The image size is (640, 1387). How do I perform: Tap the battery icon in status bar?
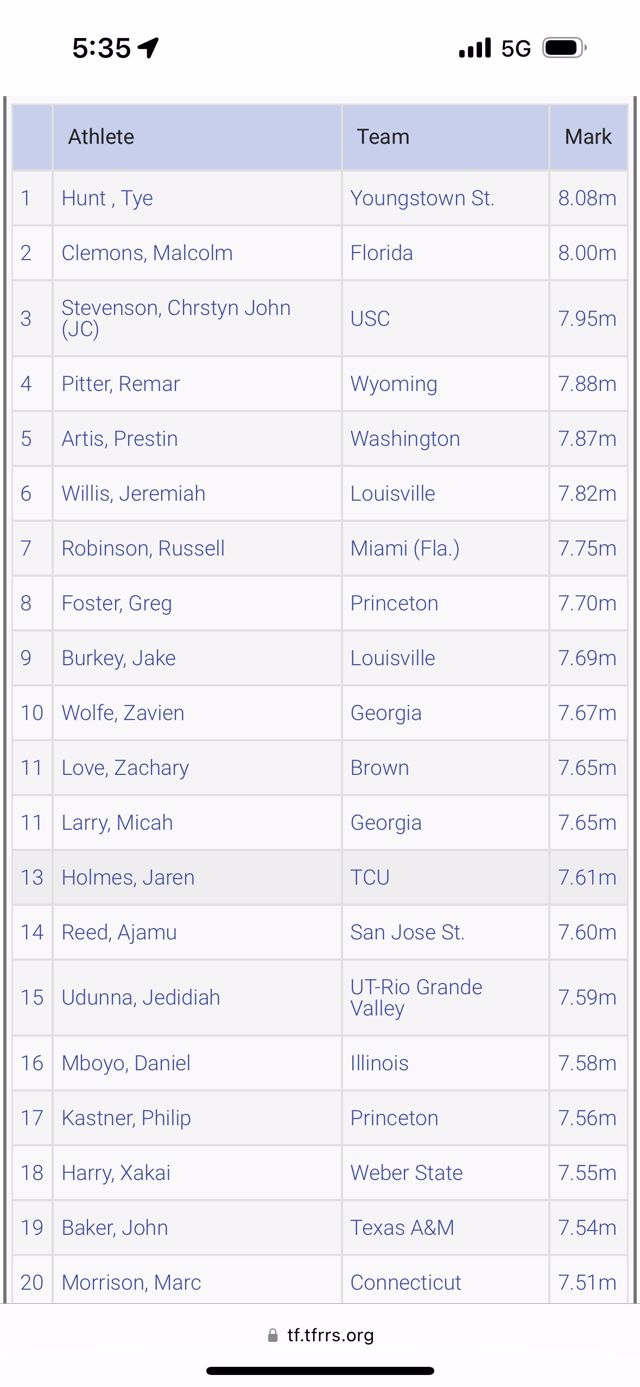click(x=565, y=47)
